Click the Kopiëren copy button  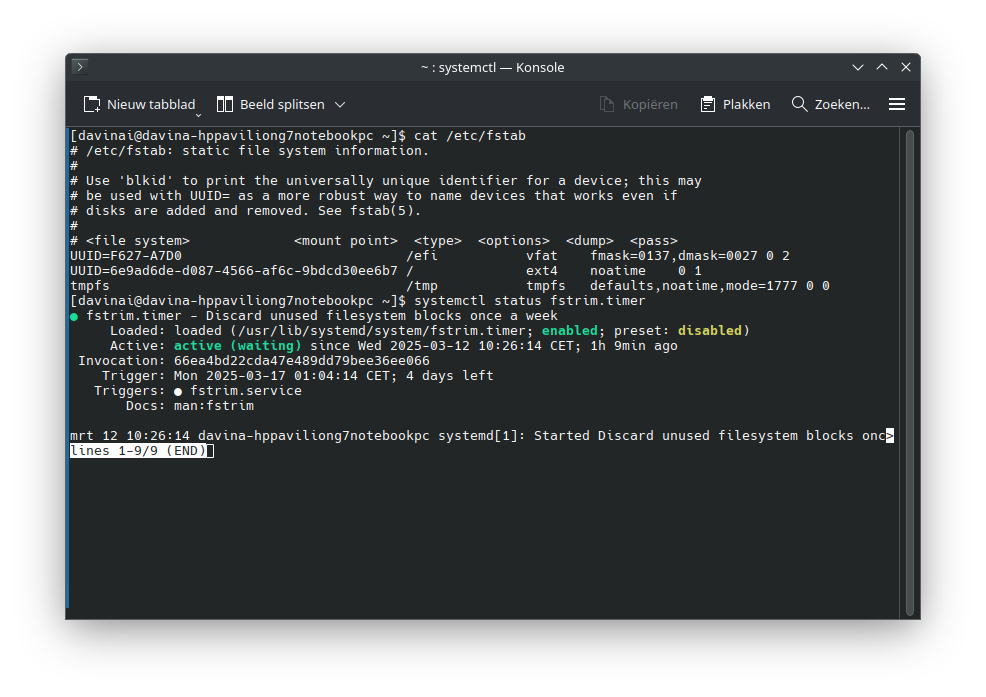click(x=638, y=104)
